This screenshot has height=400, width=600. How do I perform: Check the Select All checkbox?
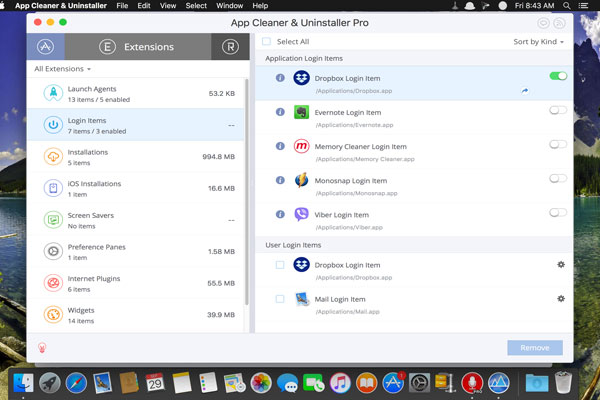(266, 42)
